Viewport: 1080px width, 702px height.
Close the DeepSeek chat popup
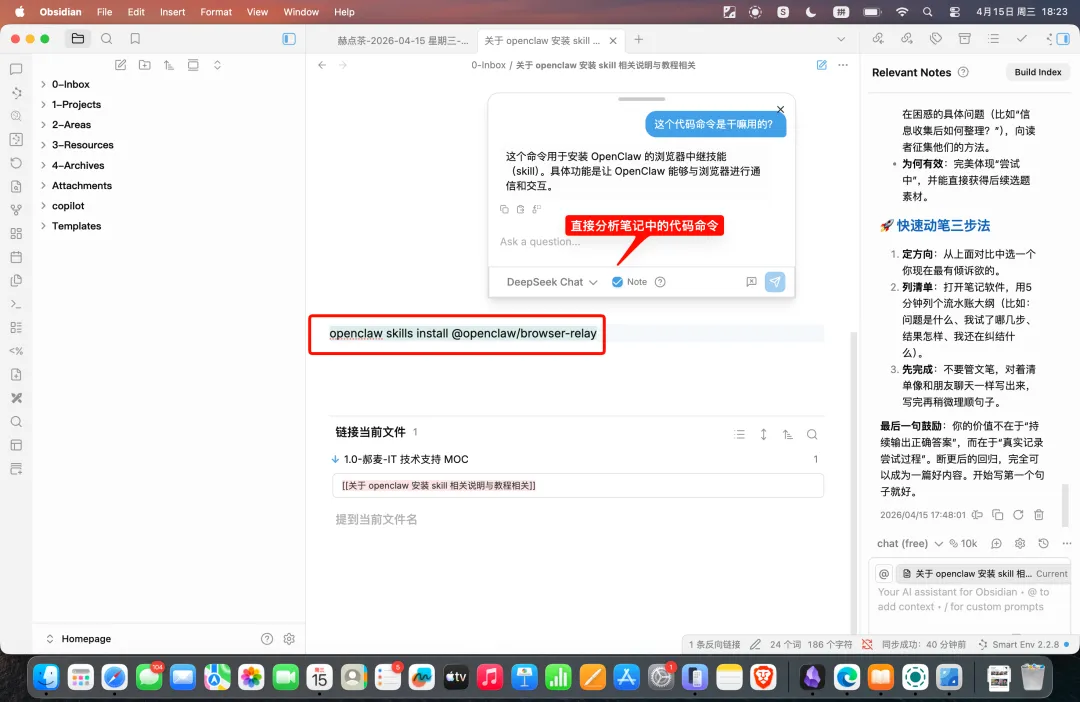click(780, 110)
